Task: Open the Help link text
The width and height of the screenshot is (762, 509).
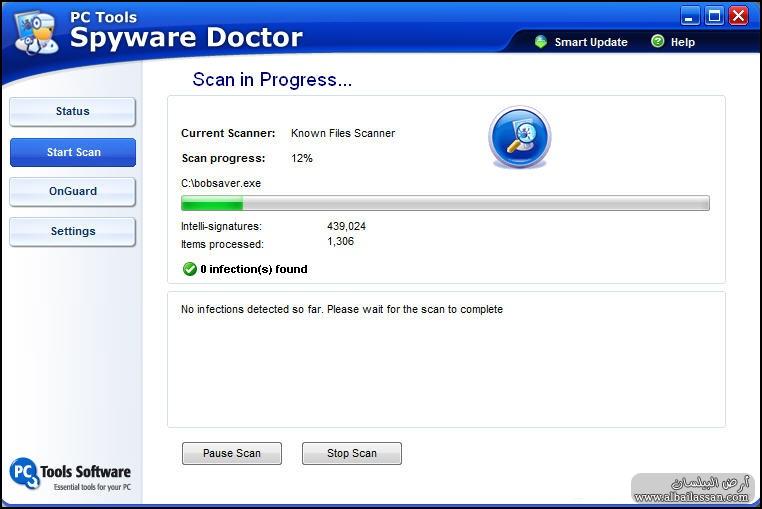Action: click(683, 42)
